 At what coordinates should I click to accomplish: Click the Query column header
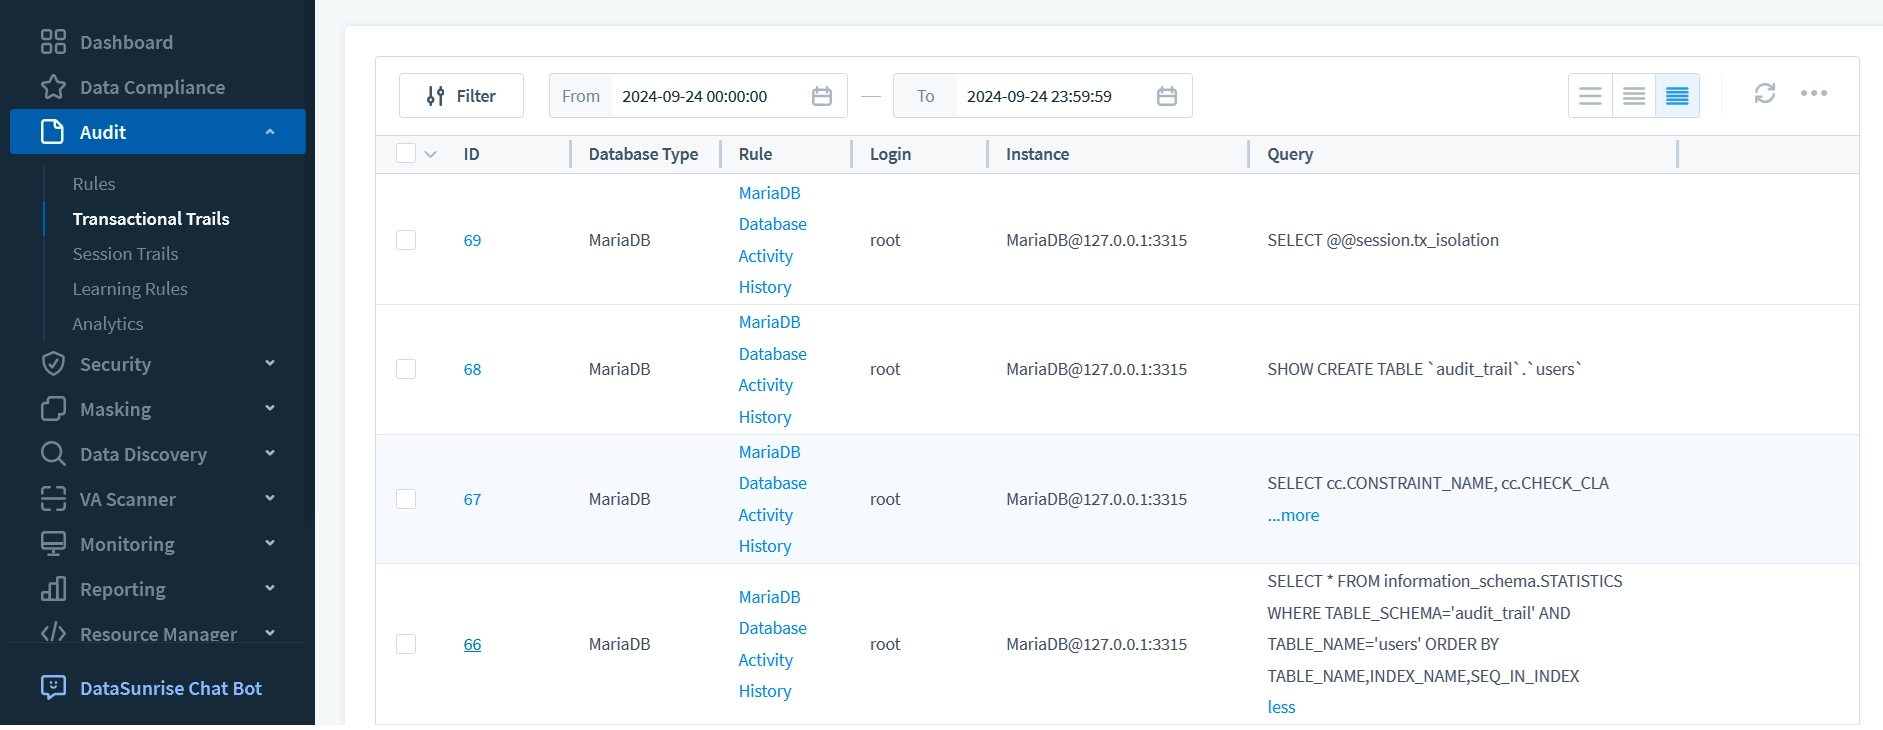1290,154
